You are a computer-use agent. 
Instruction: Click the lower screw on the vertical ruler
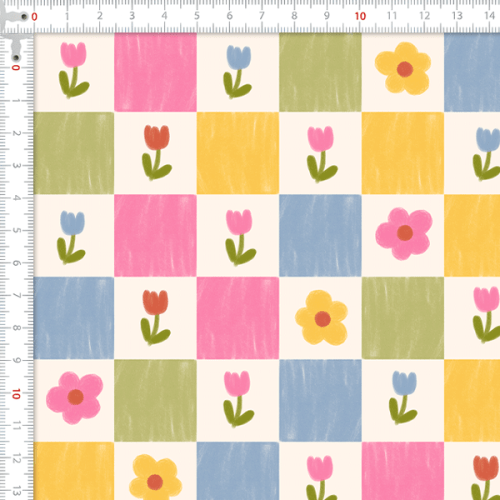[16, 58]
